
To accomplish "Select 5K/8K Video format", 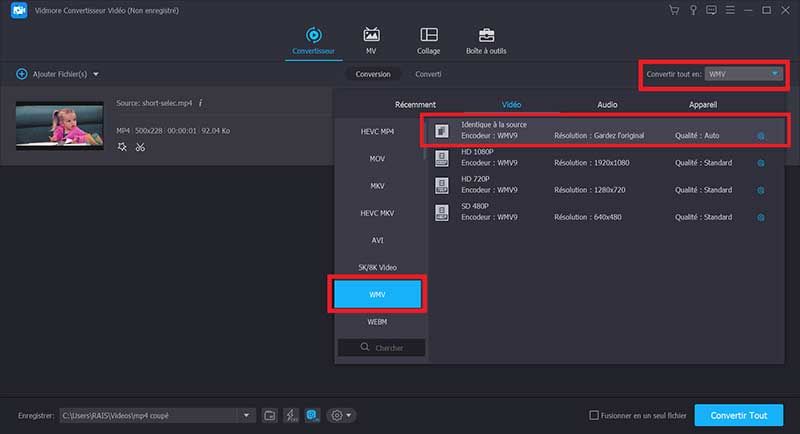I will click(x=377, y=267).
